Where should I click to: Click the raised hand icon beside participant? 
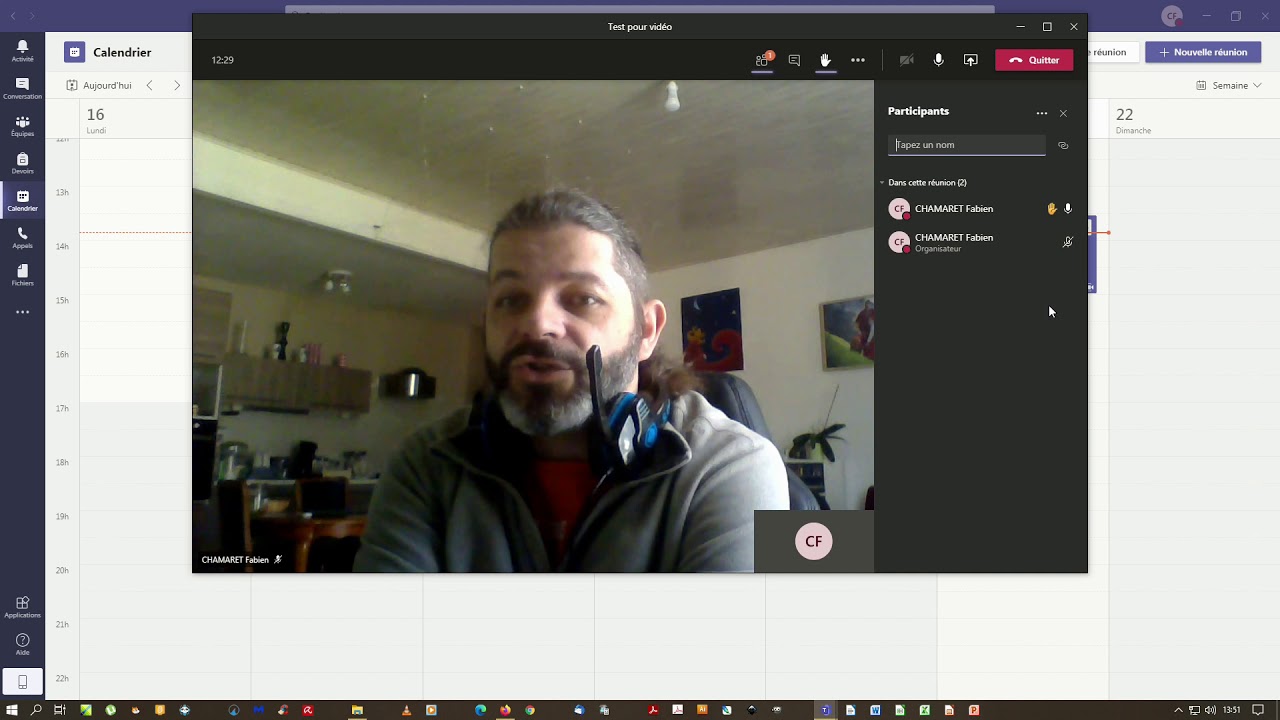[x=1051, y=209]
